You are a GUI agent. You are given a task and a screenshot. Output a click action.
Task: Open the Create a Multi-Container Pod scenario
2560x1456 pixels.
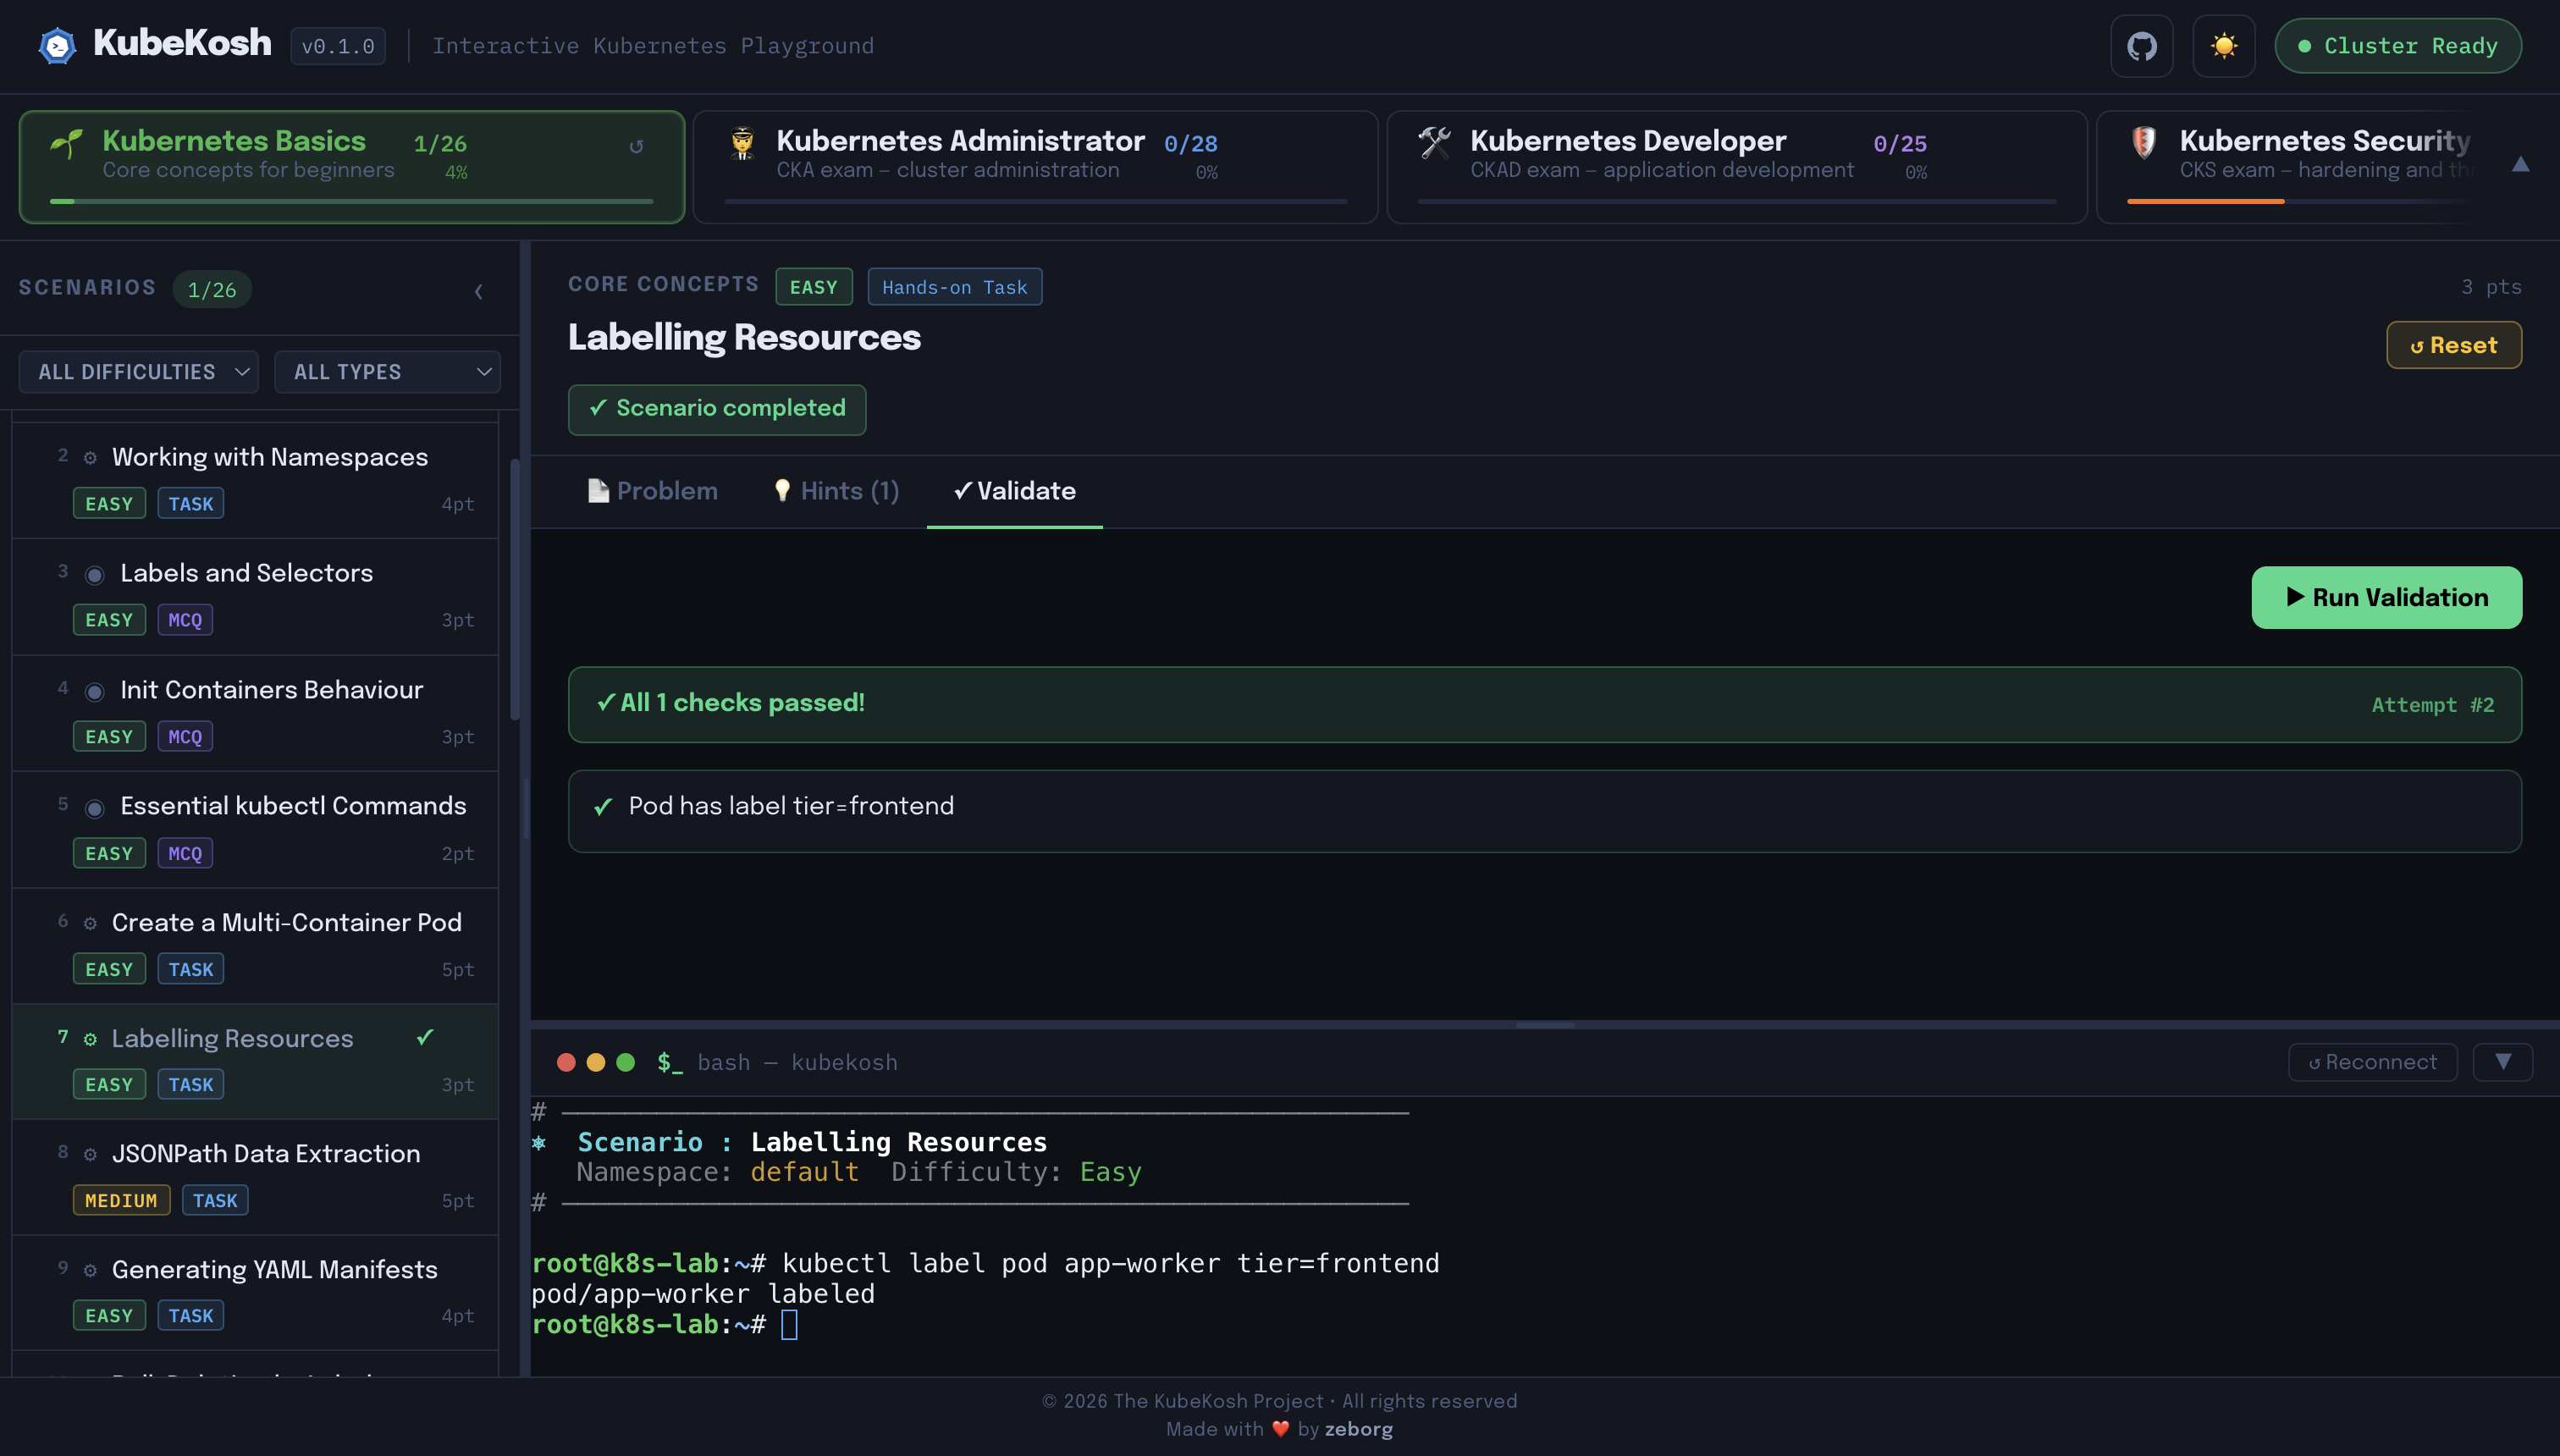pos(255,946)
